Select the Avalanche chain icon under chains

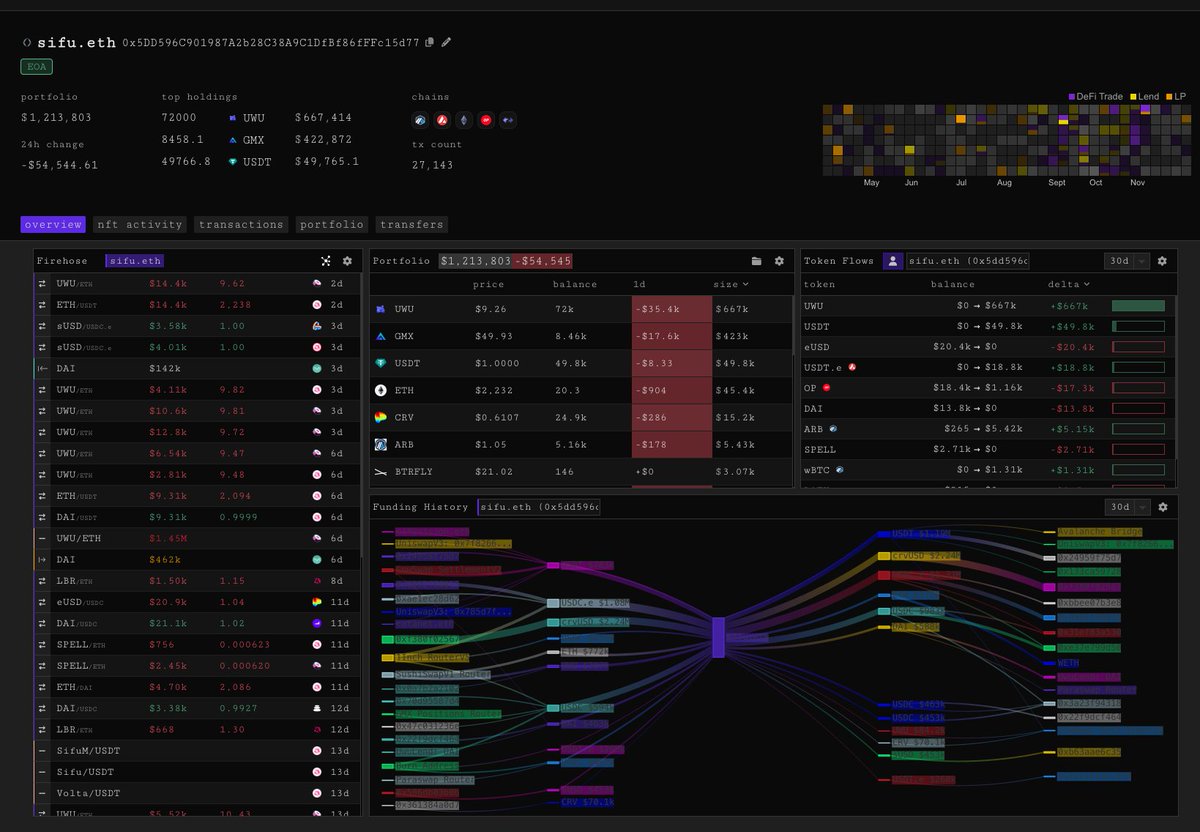(x=442, y=120)
